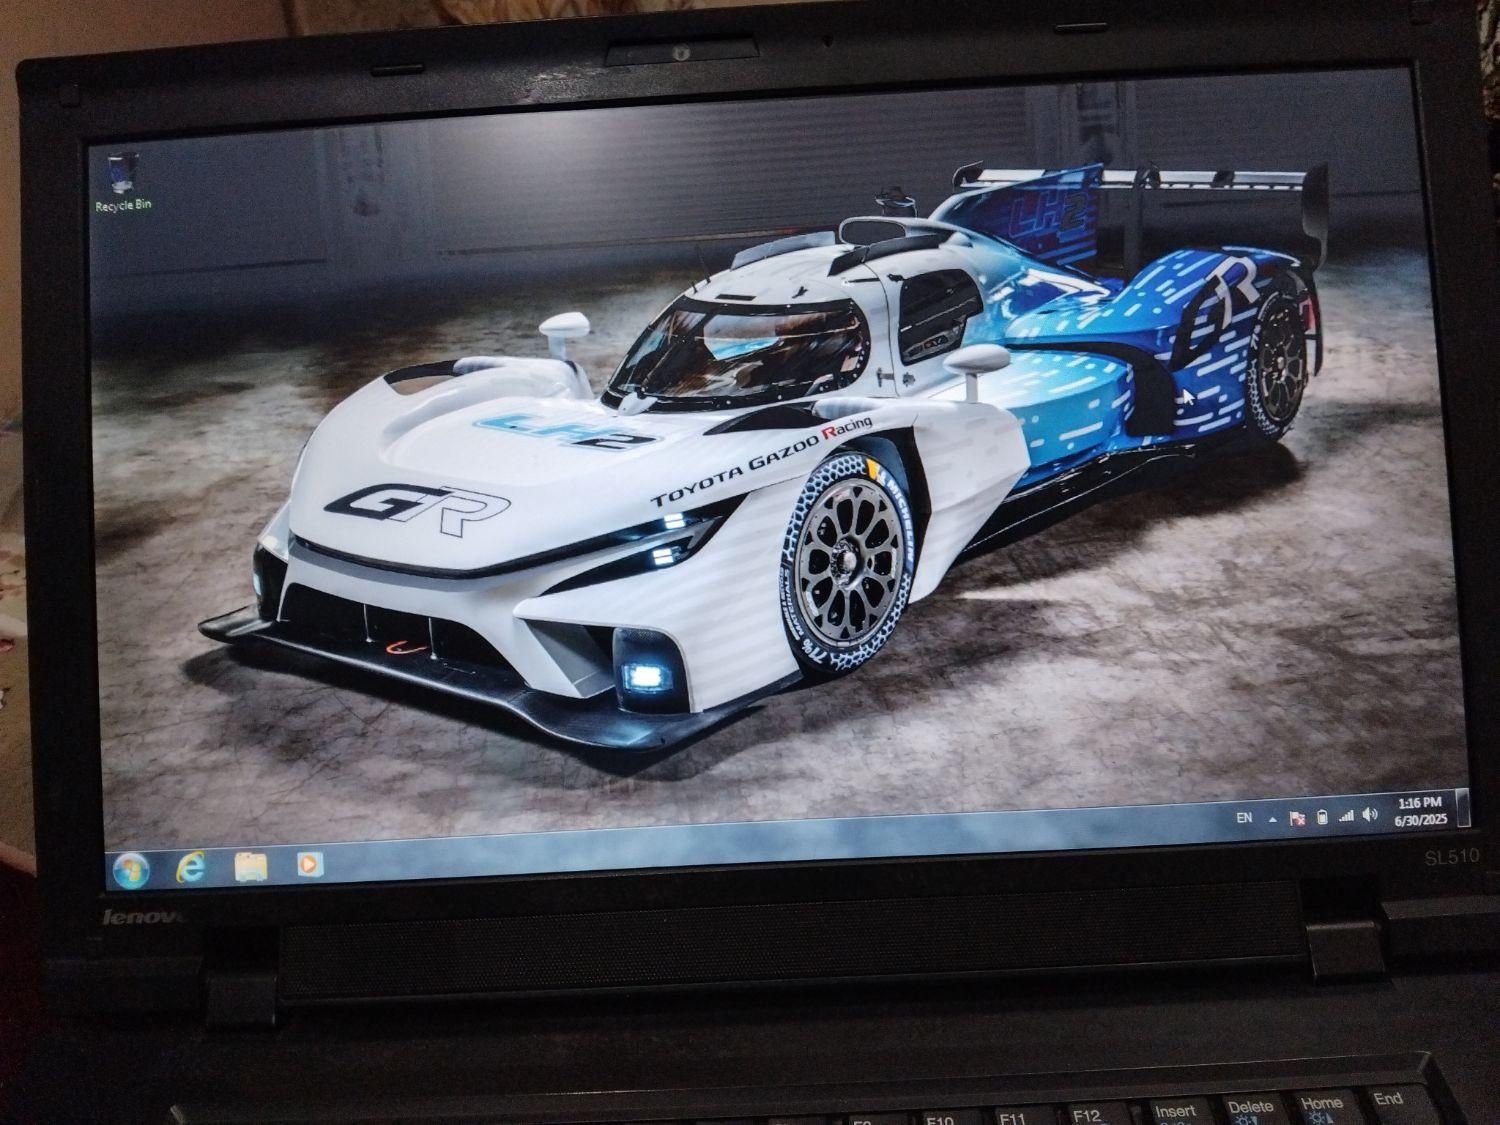Click the EN language indicator
Image resolution: width=1500 pixels, height=1125 pixels.
pos(1244,817)
